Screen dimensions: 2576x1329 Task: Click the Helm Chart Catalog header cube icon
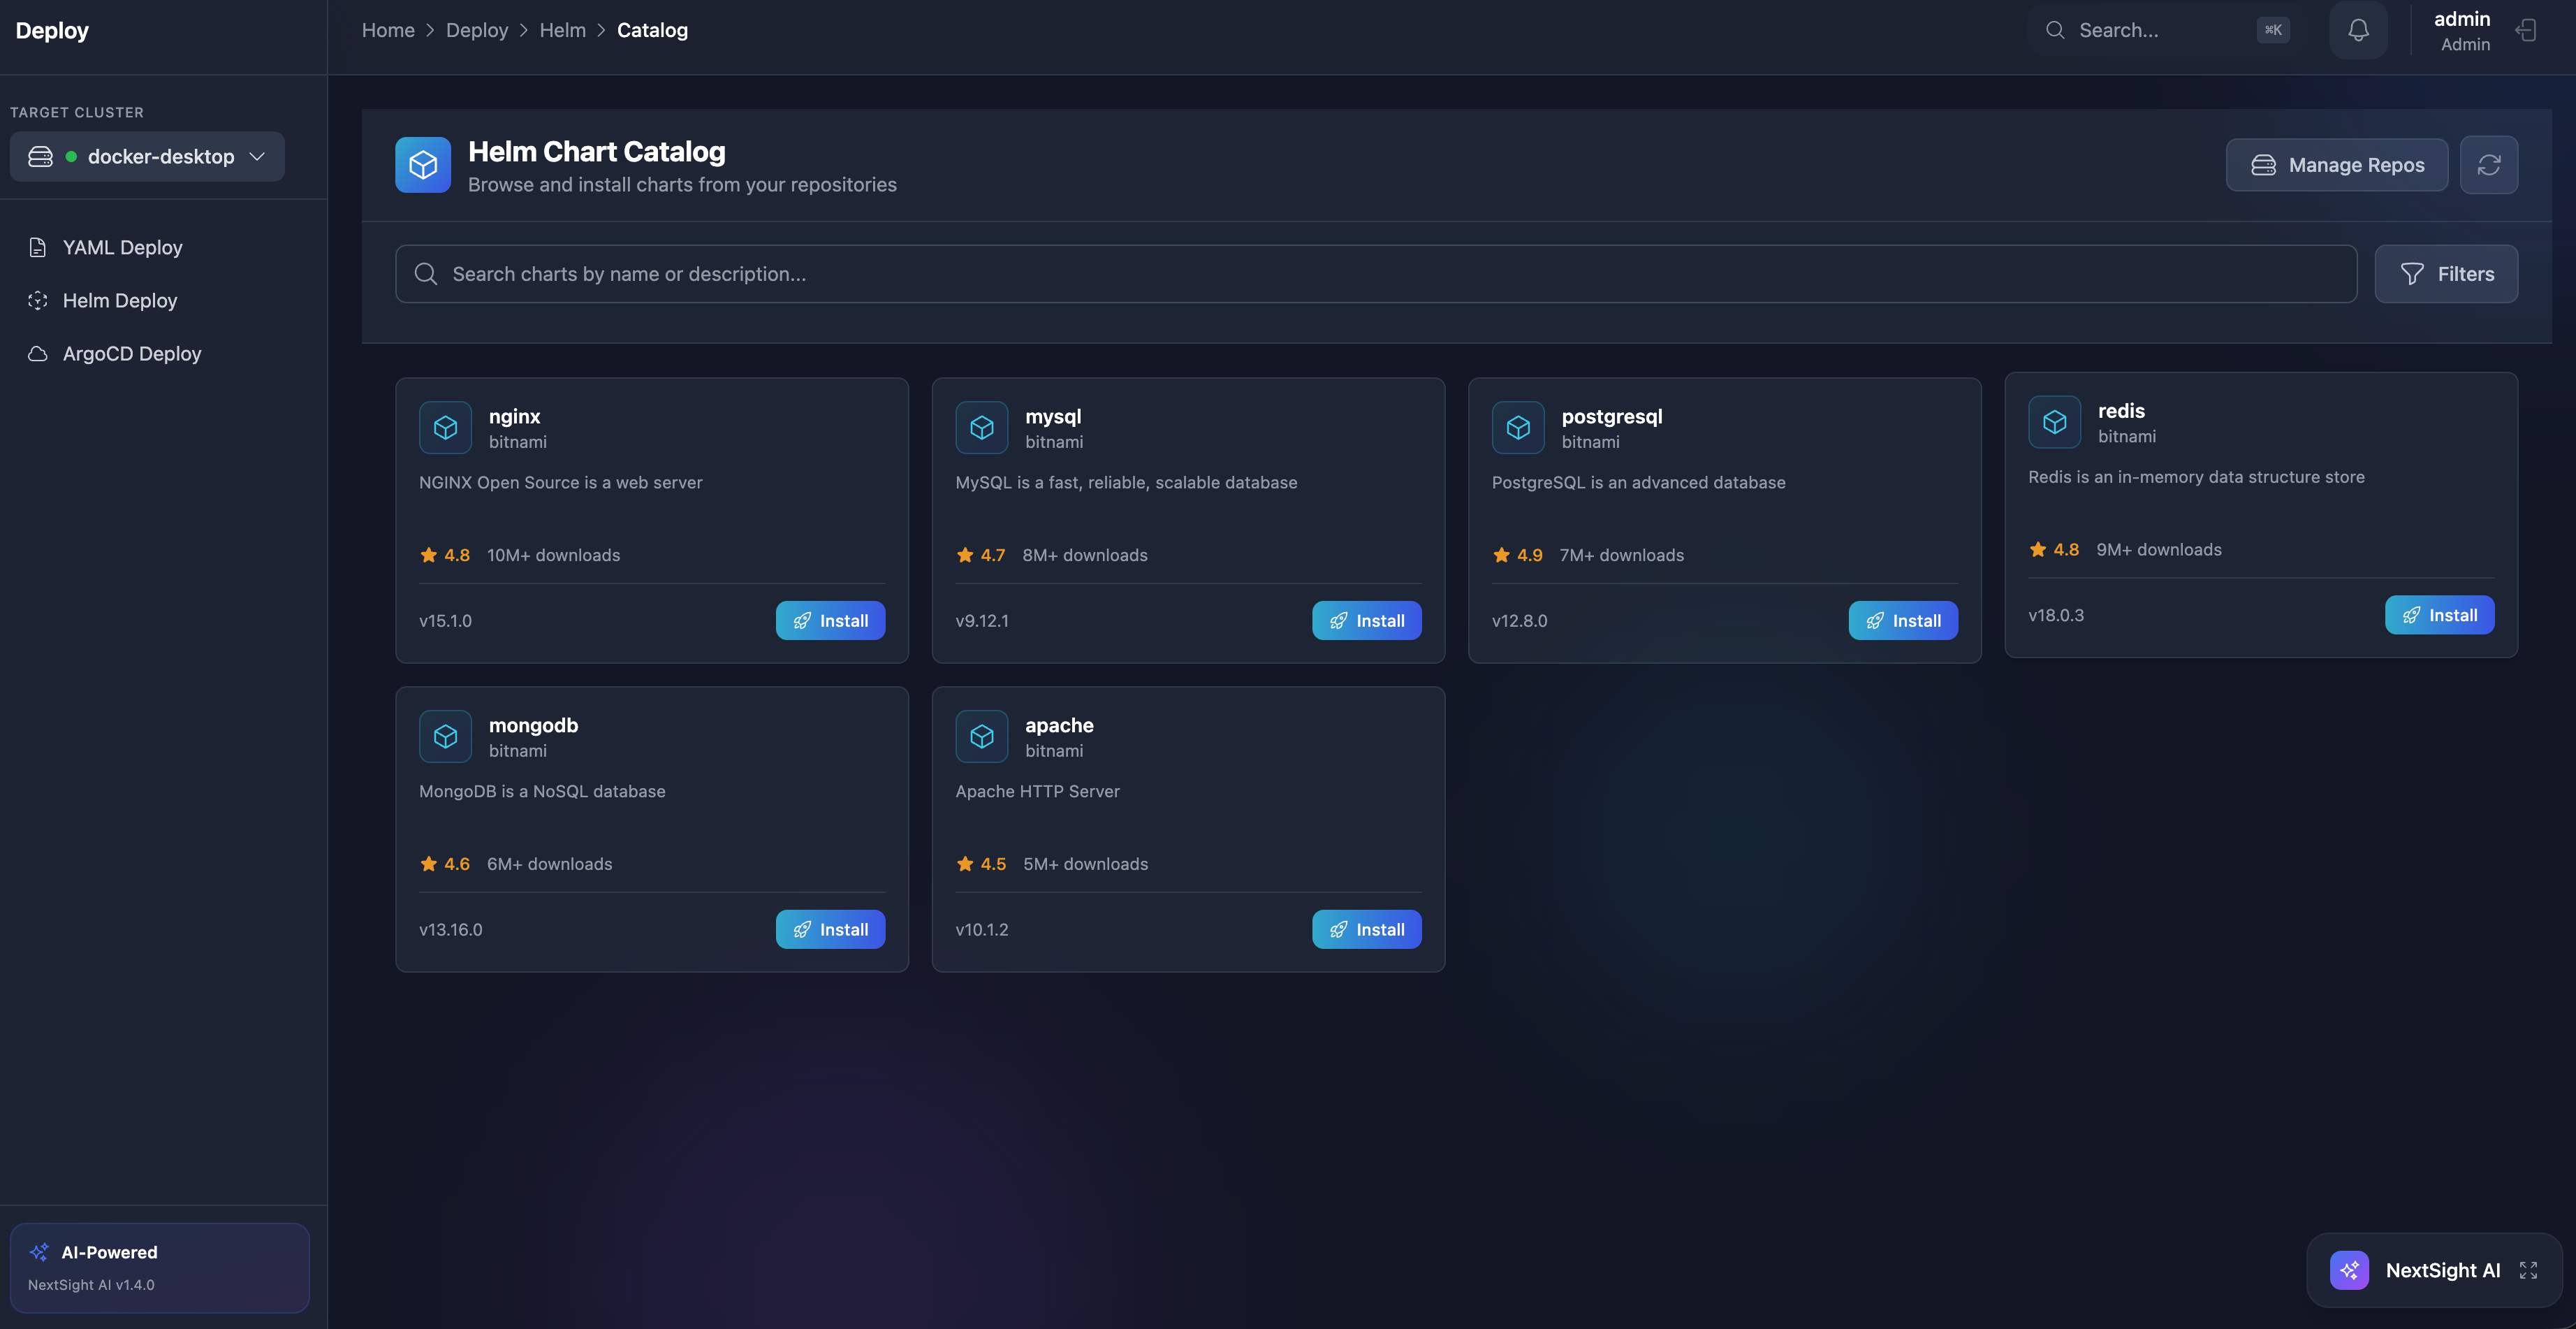(423, 165)
